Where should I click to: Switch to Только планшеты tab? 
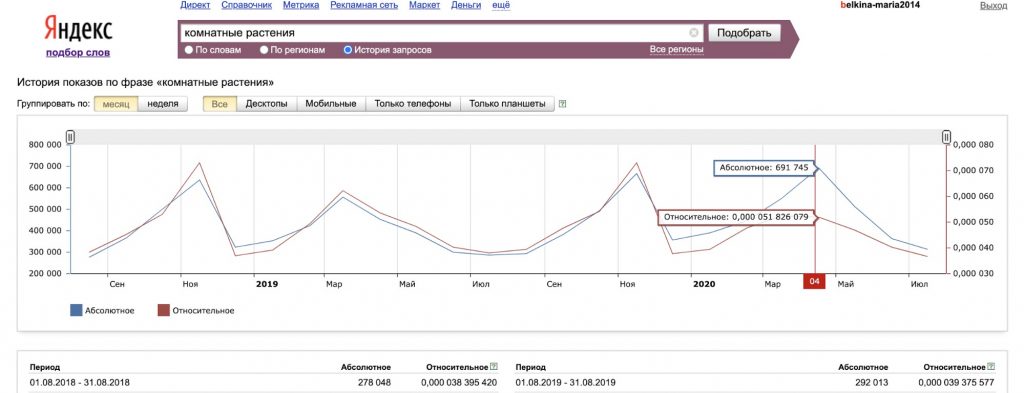pos(507,104)
